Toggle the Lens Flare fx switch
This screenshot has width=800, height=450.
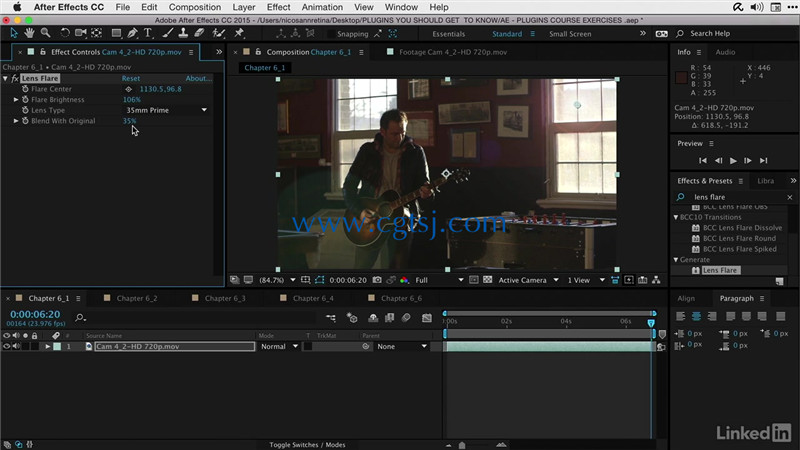coord(15,79)
